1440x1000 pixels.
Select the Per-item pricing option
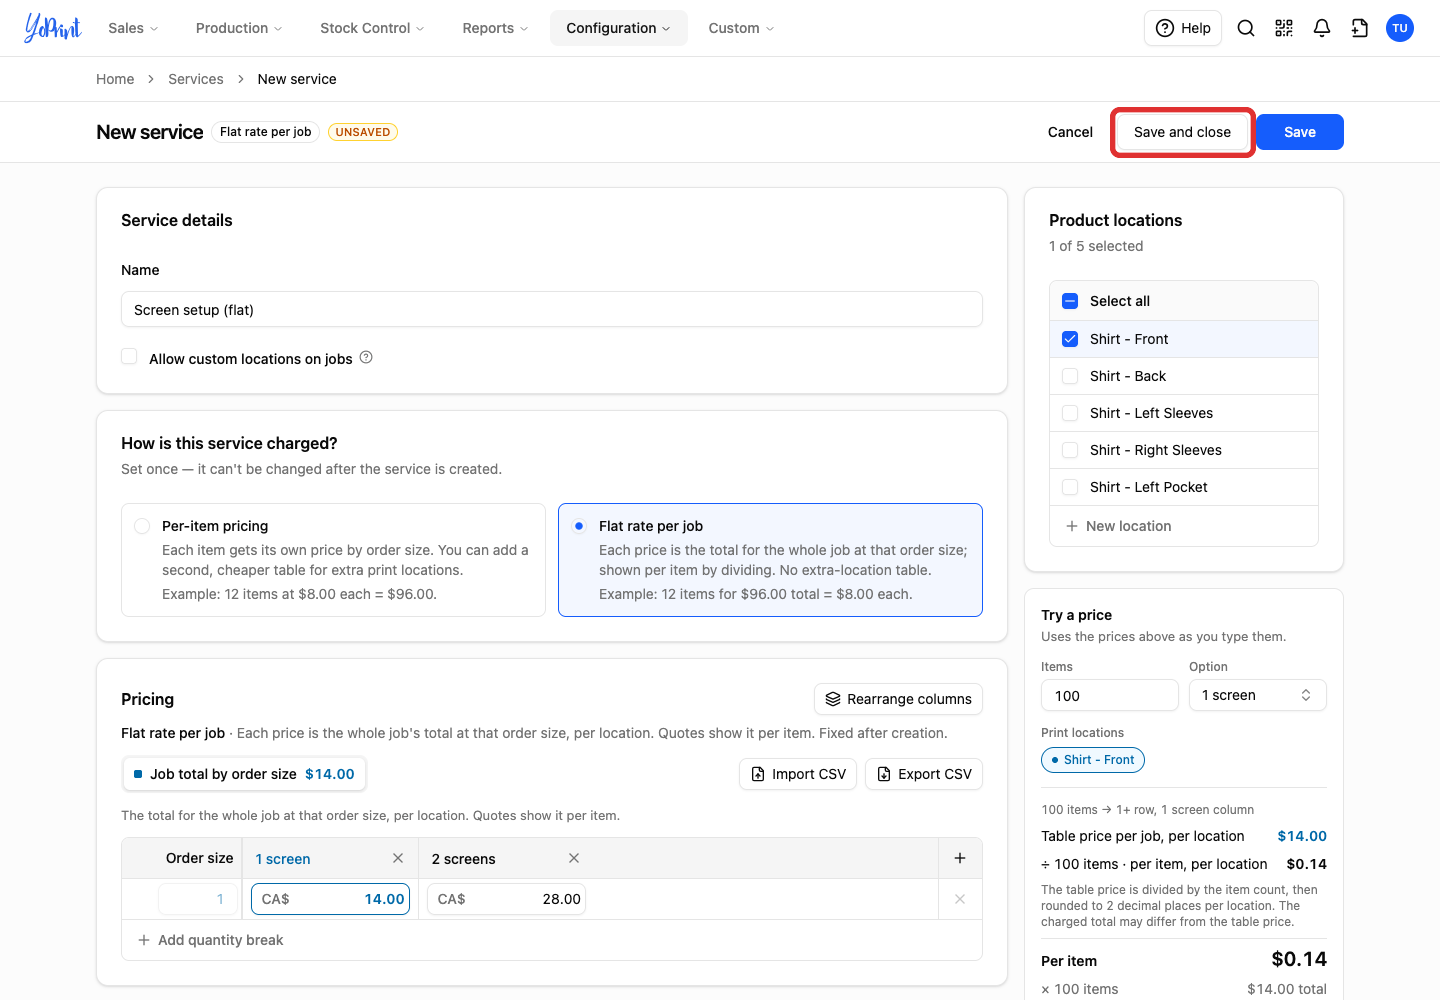(333, 560)
